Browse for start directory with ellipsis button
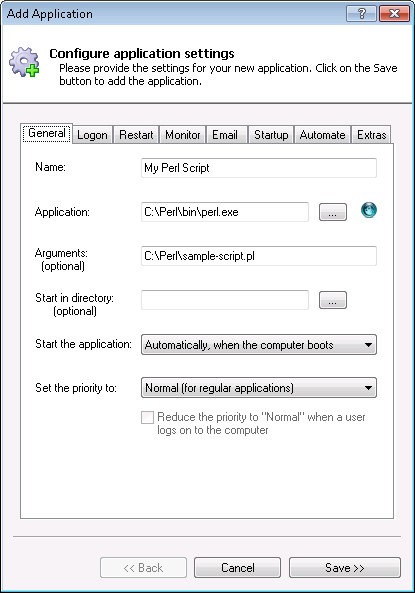Image resolution: width=415 pixels, height=593 pixels. pyautogui.click(x=333, y=300)
